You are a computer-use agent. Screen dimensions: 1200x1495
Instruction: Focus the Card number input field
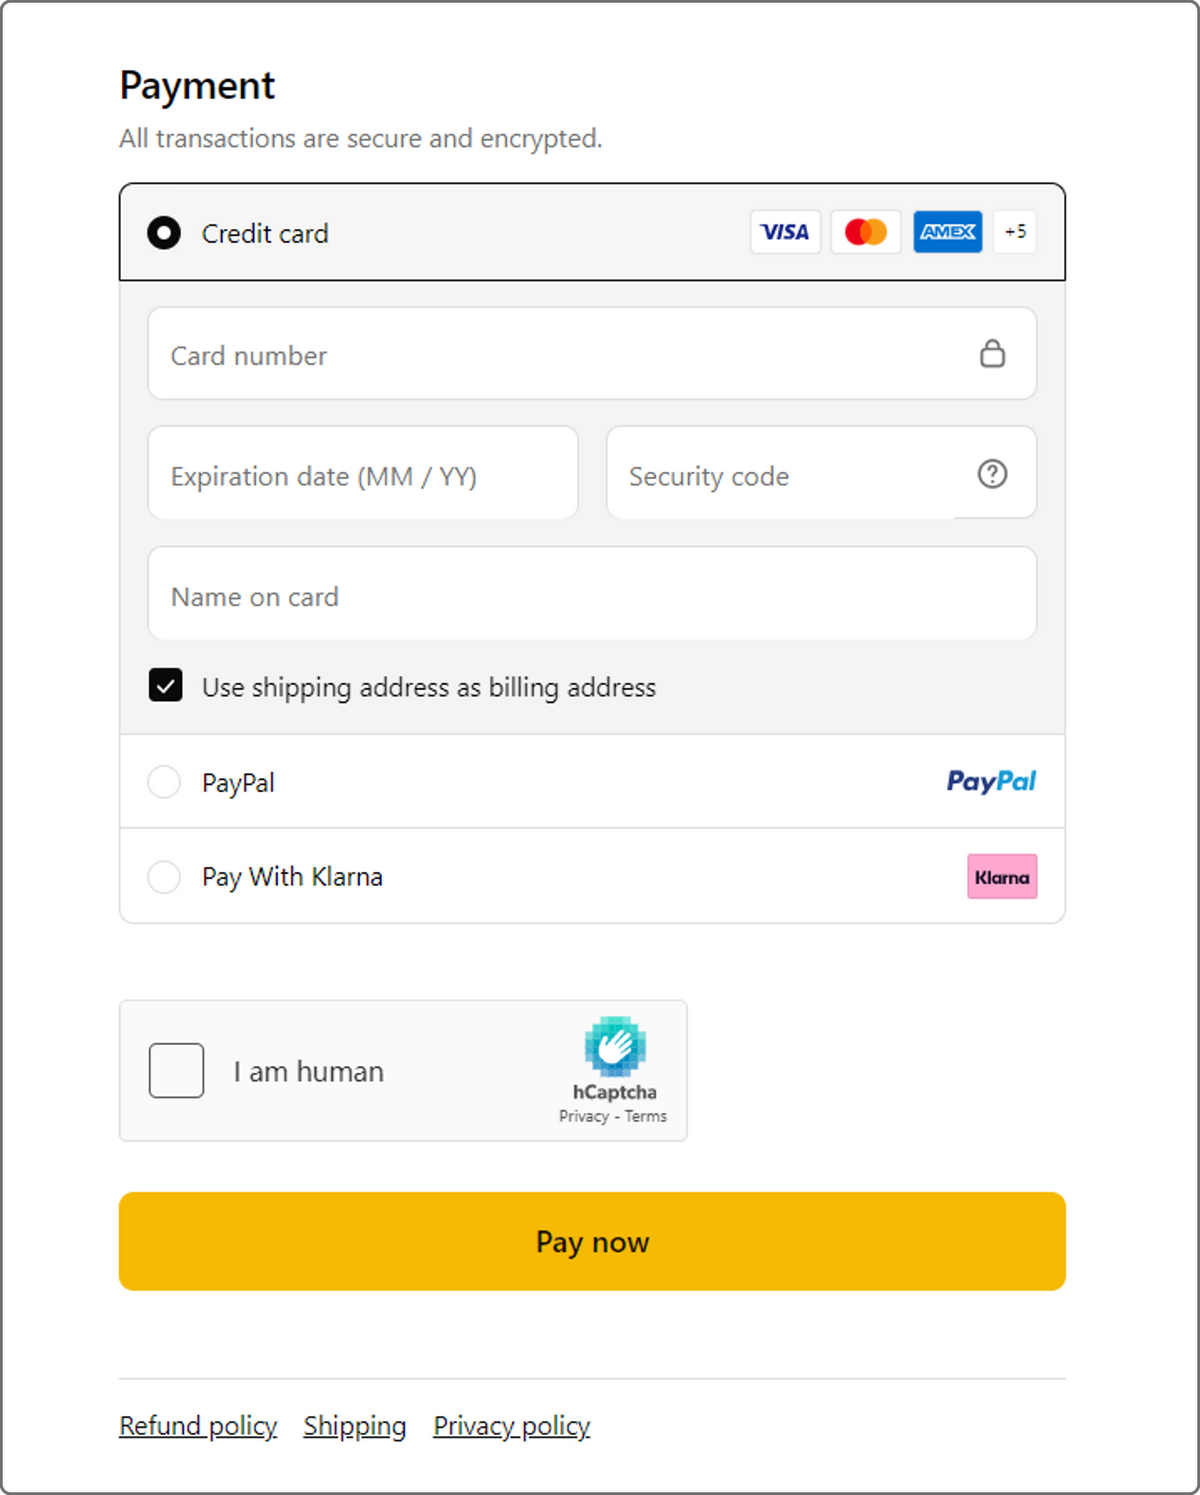click(x=592, y=354)
